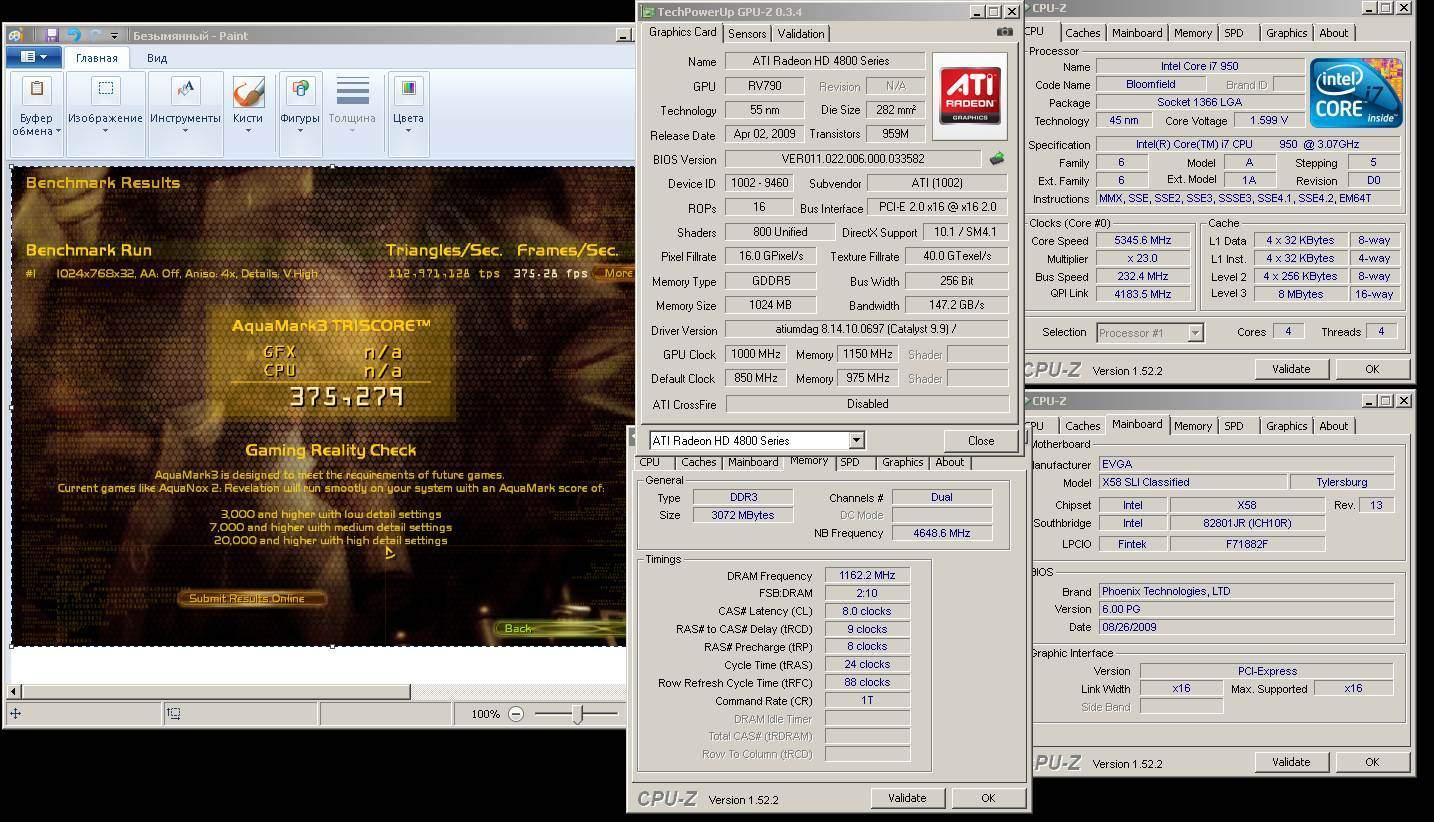This screenshot has height=822, width=1434.
Task: Click the Paint palette icon in the title bar
Action: click(15, 35)
